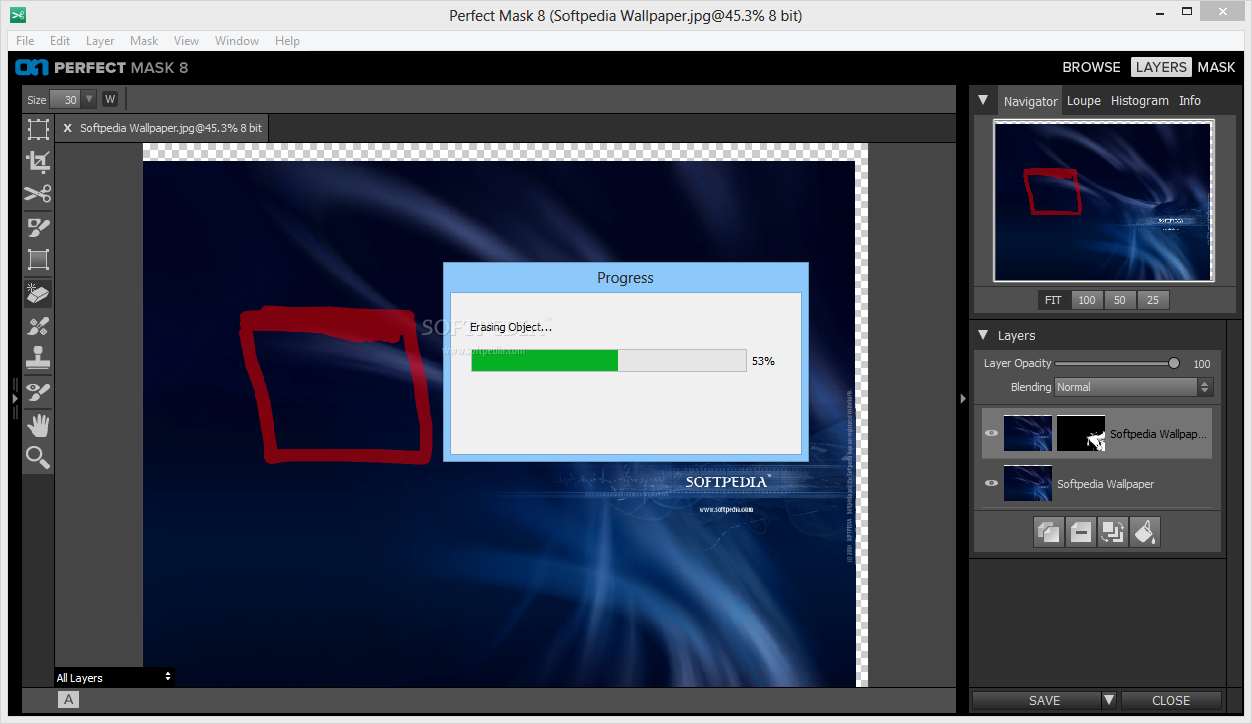Open the All Layers dropdown
The width and height of the screenshot is (1252, 724).
[x=114, y=677]
